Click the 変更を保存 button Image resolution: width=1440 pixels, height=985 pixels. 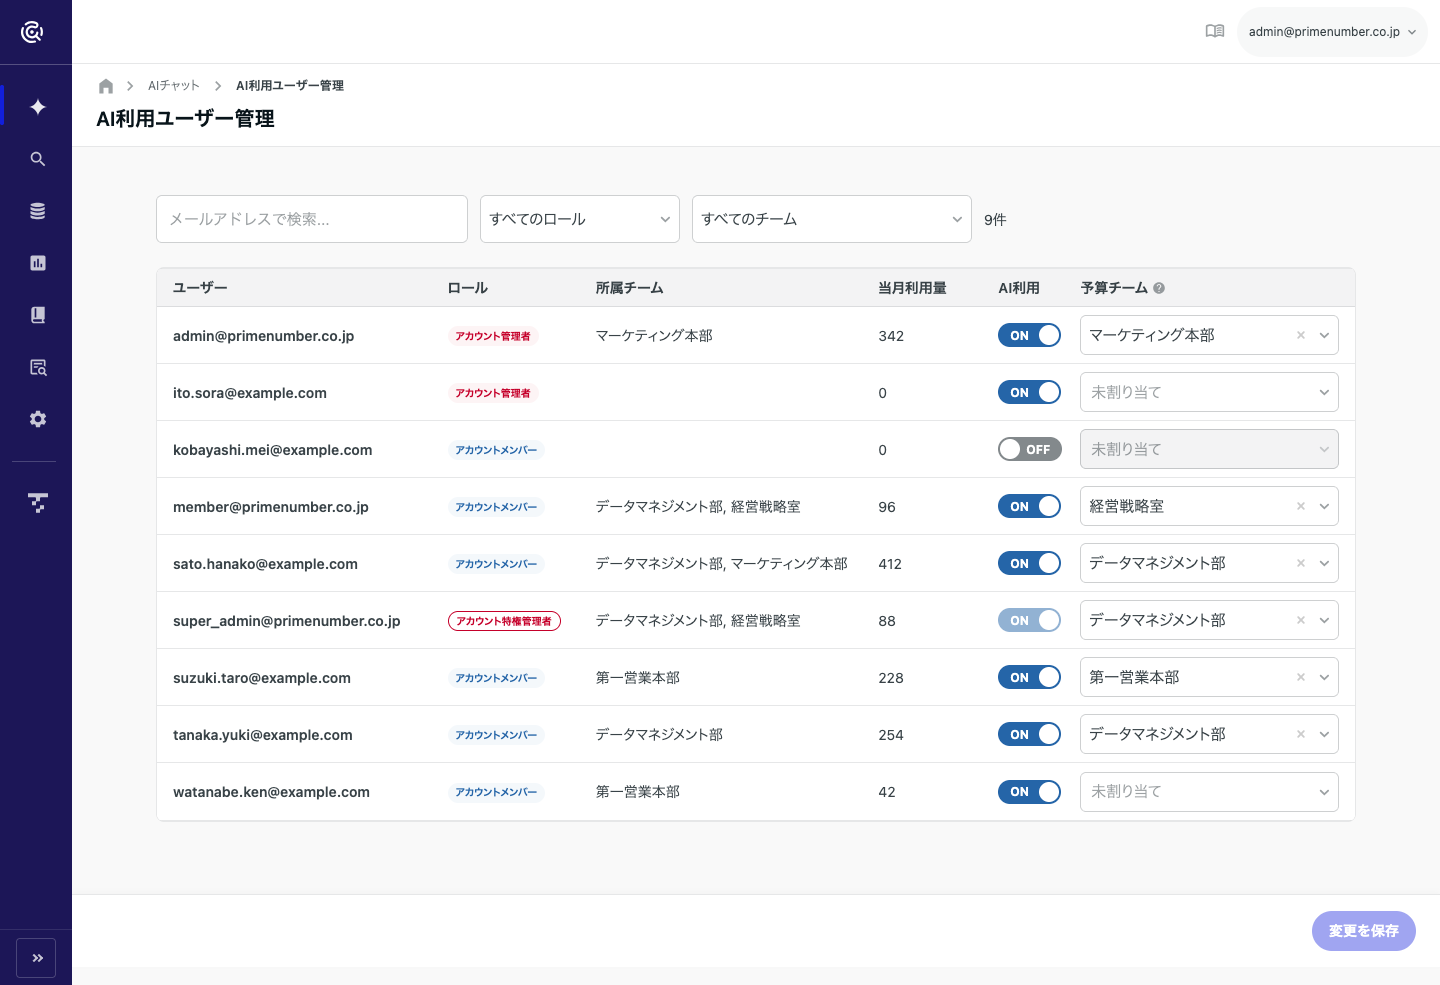point(1363,931)
